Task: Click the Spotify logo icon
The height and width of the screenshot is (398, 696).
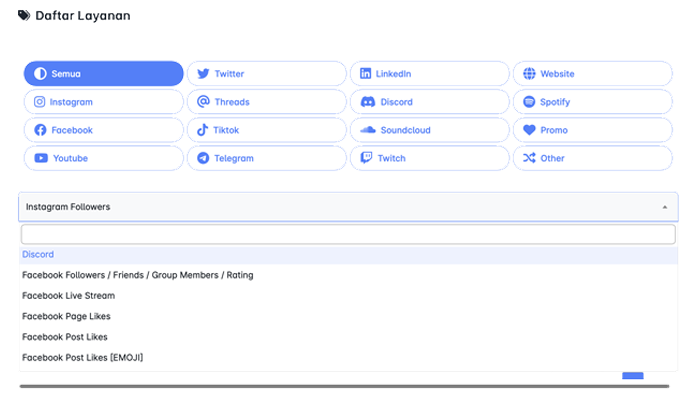Action: (x=529, y=102)
